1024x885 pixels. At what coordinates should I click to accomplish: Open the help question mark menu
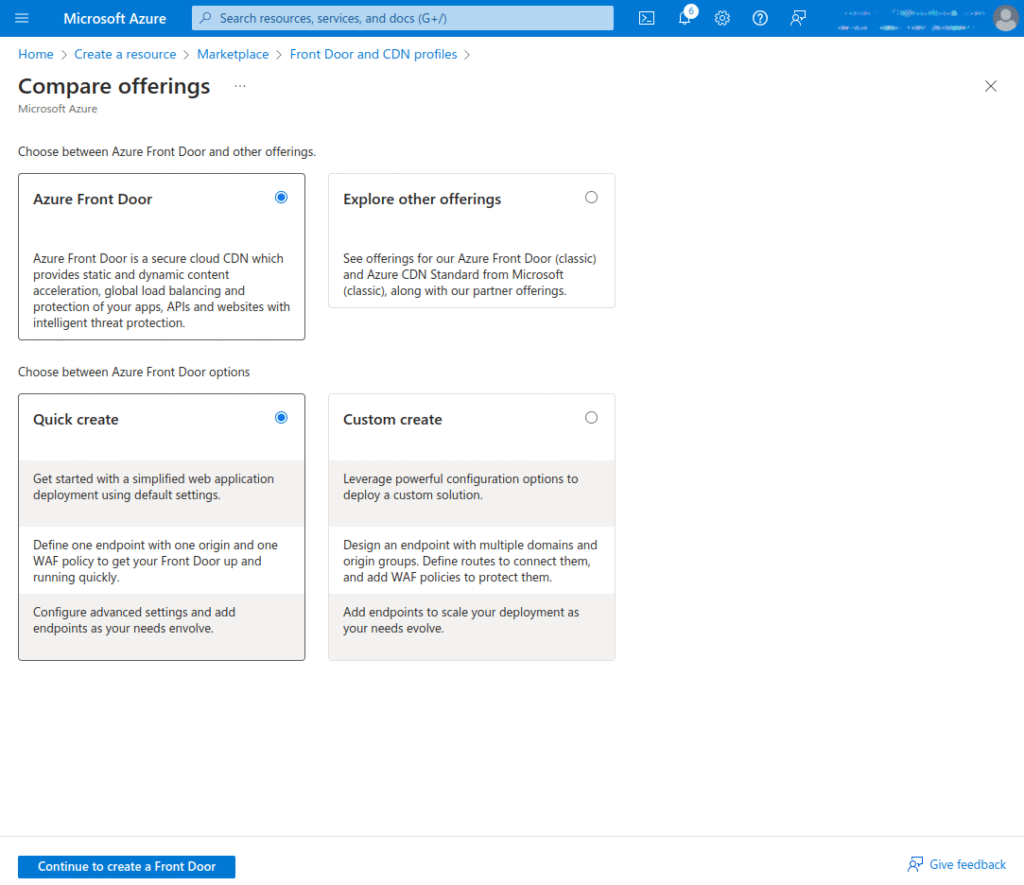pyautogui.click(x=760, y=18)
